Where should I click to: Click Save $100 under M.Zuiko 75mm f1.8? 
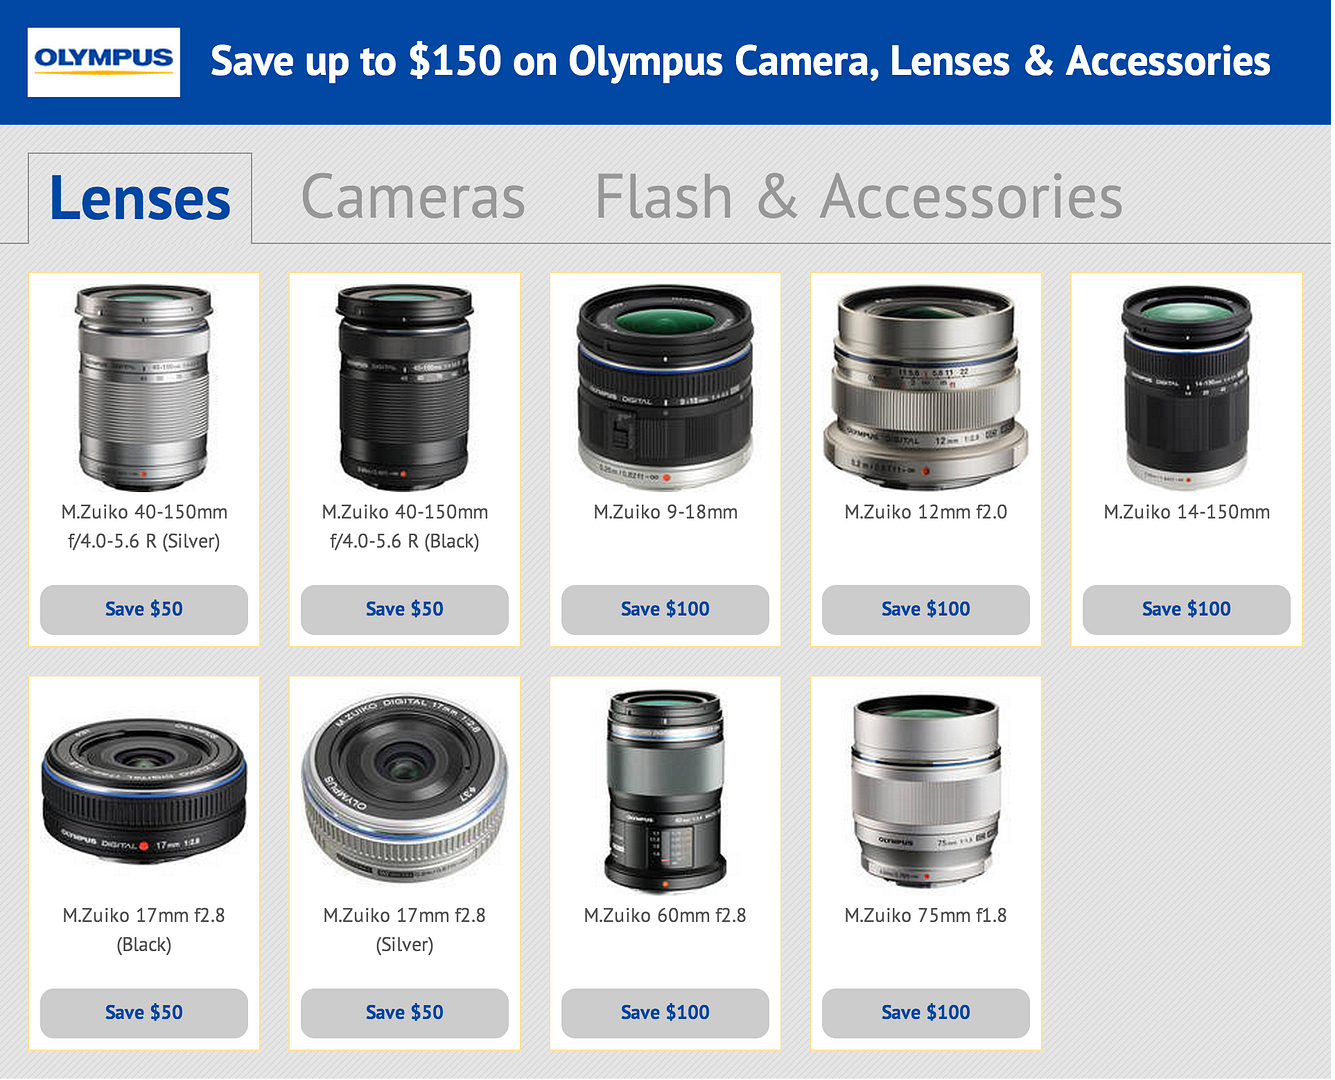coord(926,1013)
